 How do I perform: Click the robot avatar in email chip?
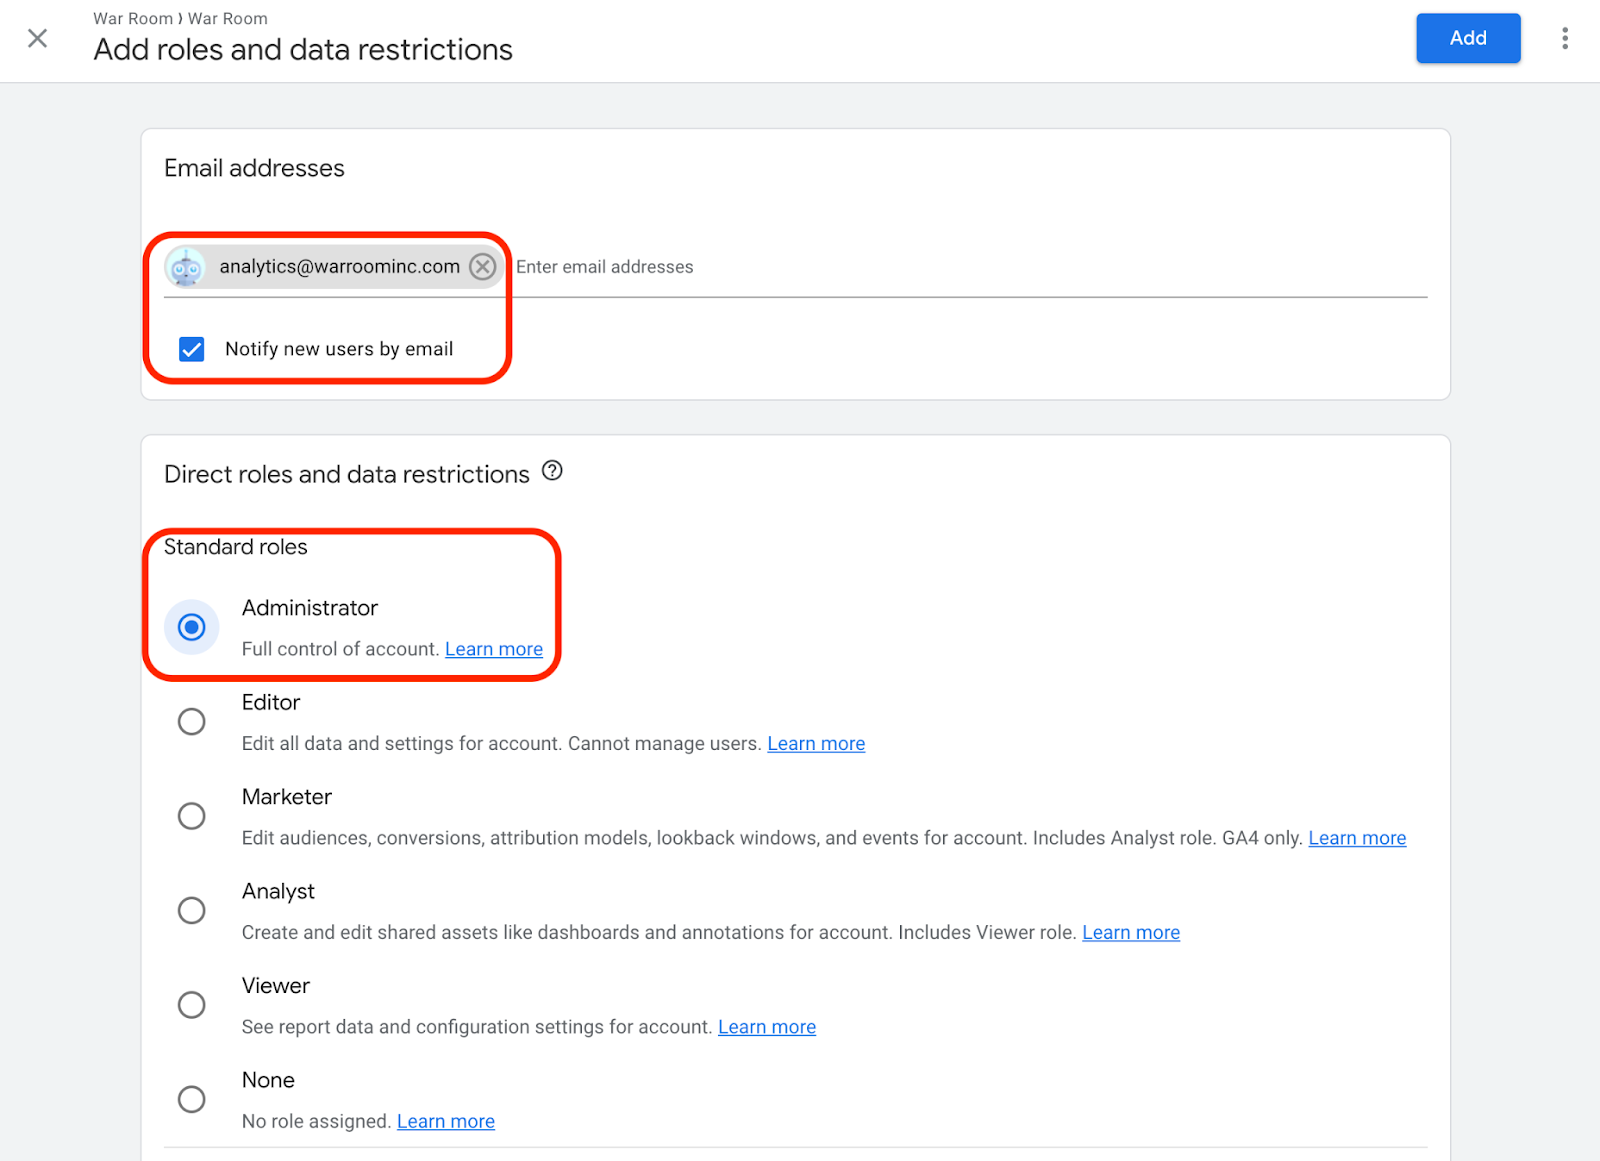pyautogui.click(x=186, y=267)
